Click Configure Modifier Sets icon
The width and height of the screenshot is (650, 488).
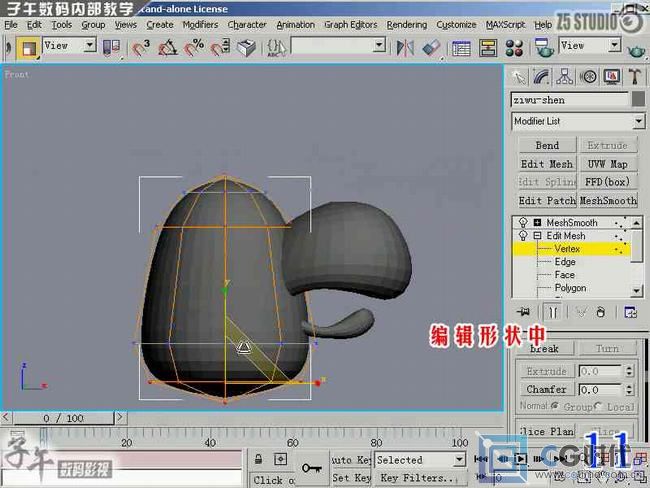tap(631, 312)
